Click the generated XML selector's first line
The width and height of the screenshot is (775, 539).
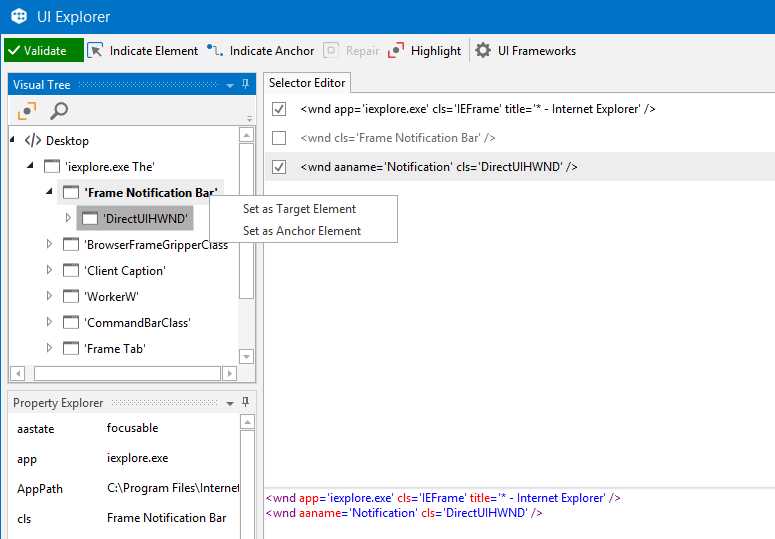(x=443, y=498)
